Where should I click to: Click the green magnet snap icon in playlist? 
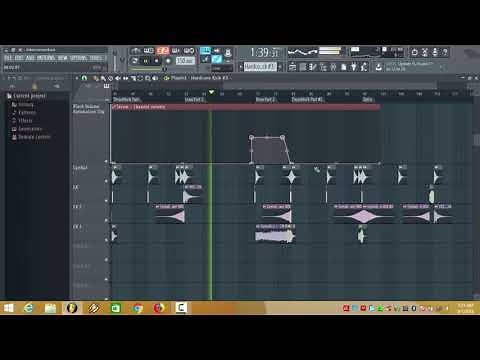click(x=84, y=78)
